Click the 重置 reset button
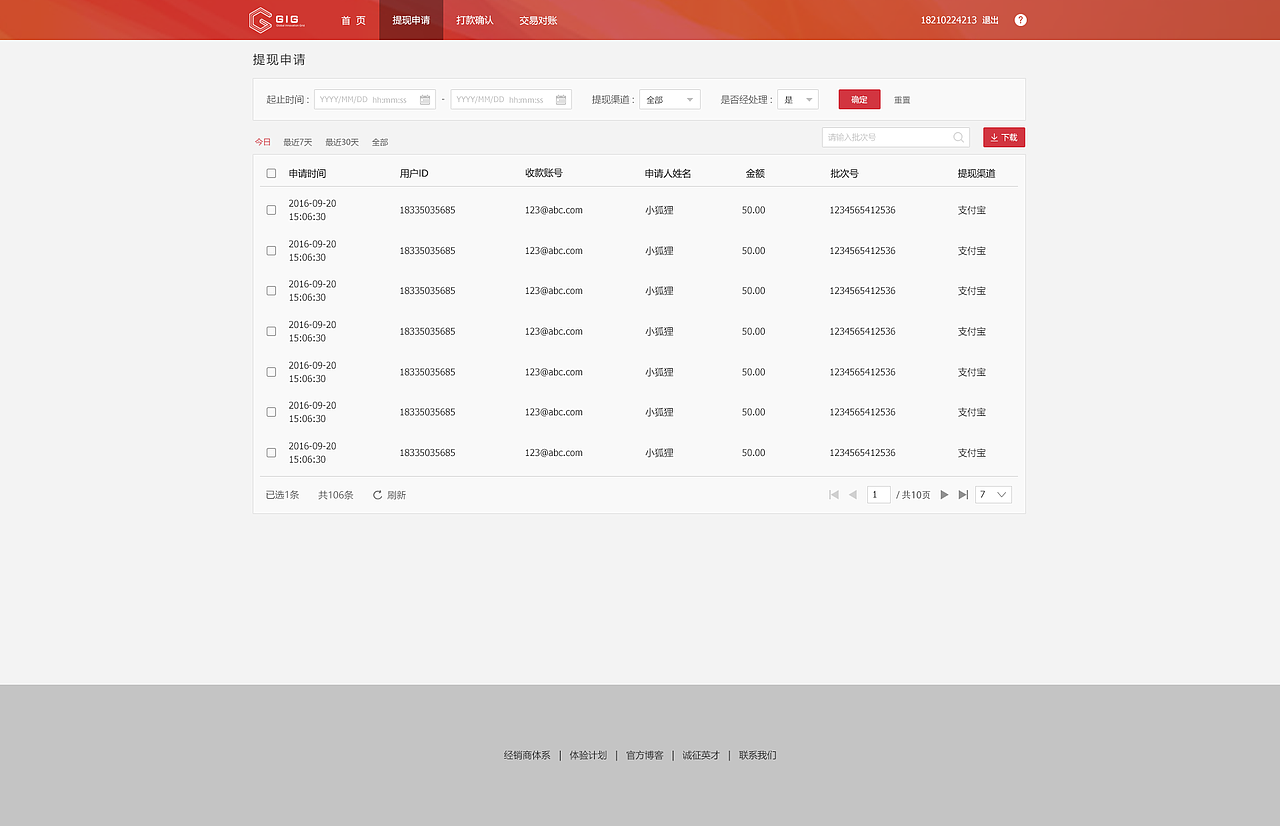The height and width of the screenshot is (826, 1280). pos(902,100)
